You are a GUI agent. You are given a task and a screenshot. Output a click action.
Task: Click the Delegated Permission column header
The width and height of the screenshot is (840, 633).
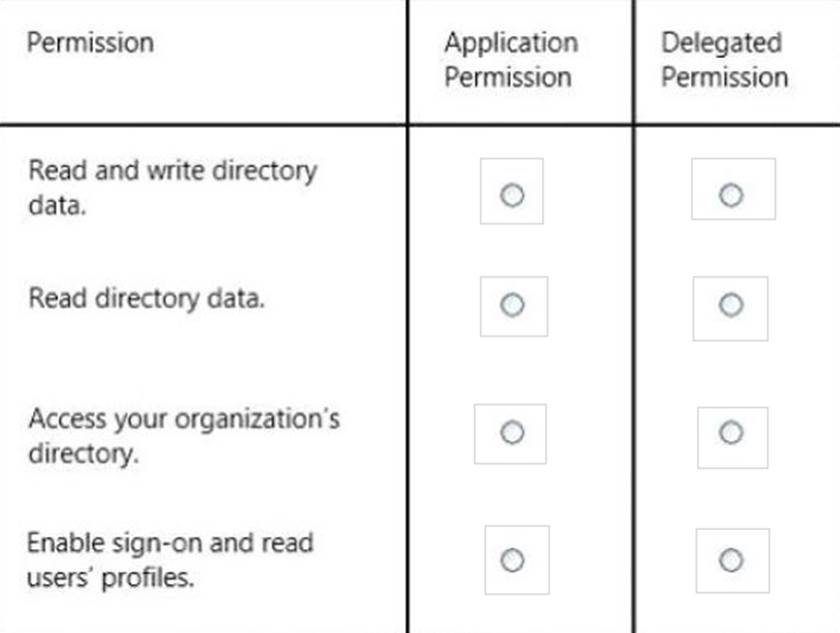[724, 60]
